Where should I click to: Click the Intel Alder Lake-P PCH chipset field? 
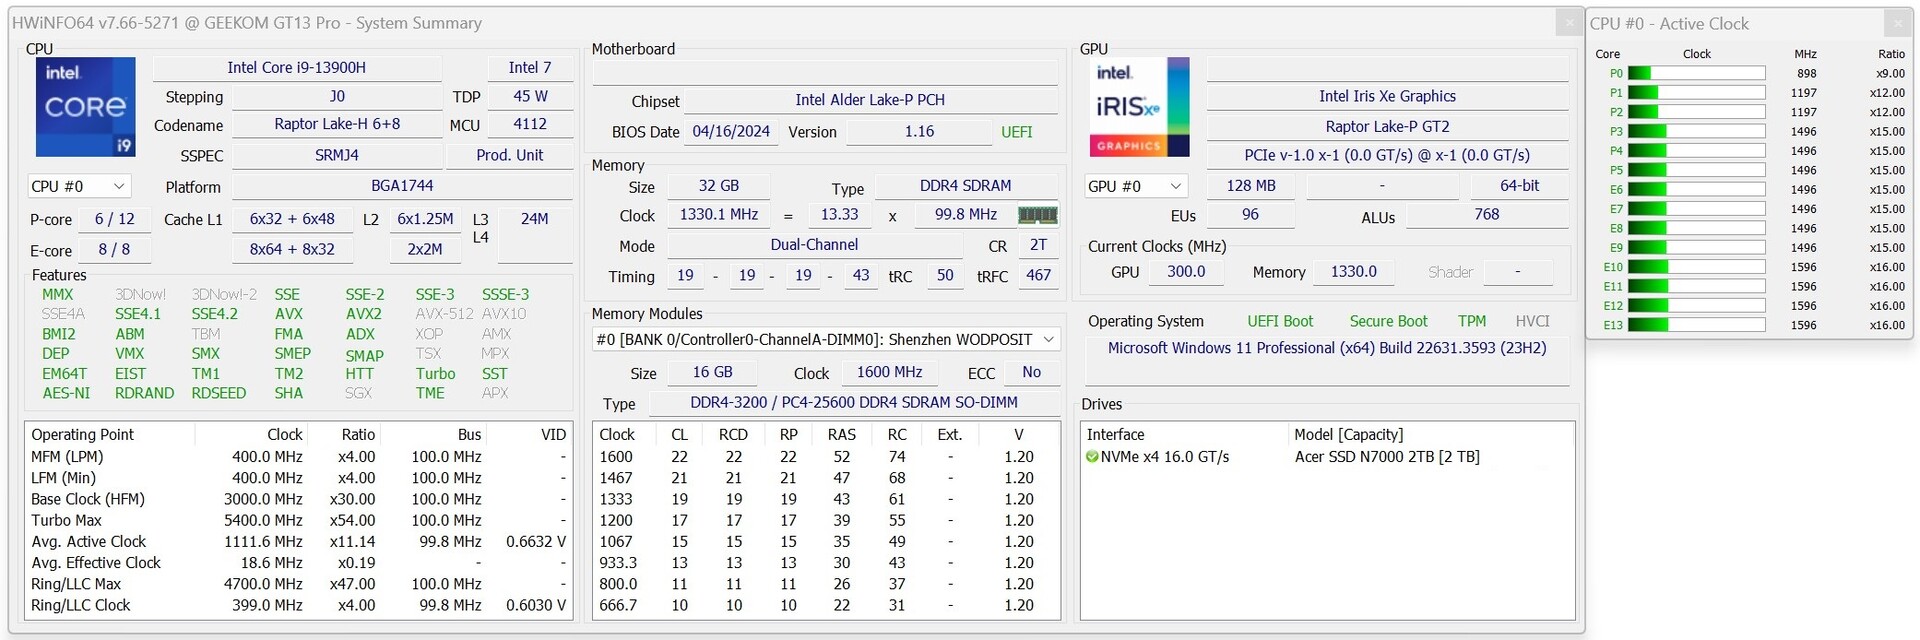click(870, 100)
